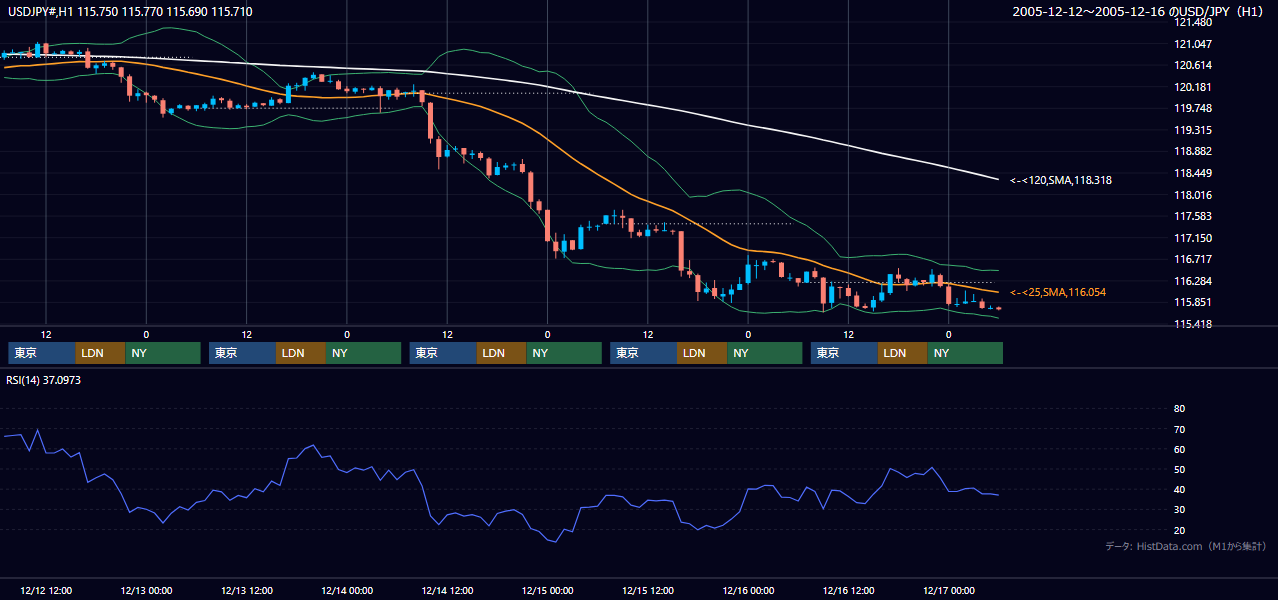The width and height of the screenshot is (1278, 600).
Task: Click the 12/14 00:00 time label
Action: coord(347,591)
